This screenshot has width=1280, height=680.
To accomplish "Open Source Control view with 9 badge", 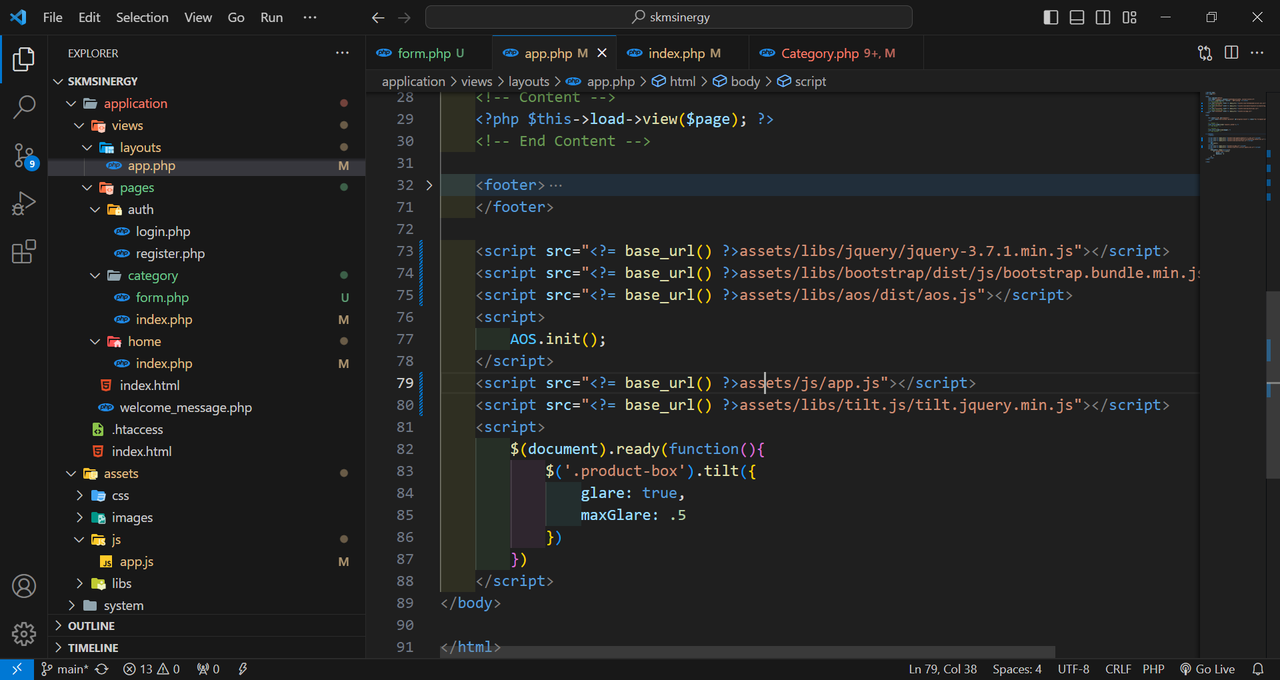I will 24,155.
